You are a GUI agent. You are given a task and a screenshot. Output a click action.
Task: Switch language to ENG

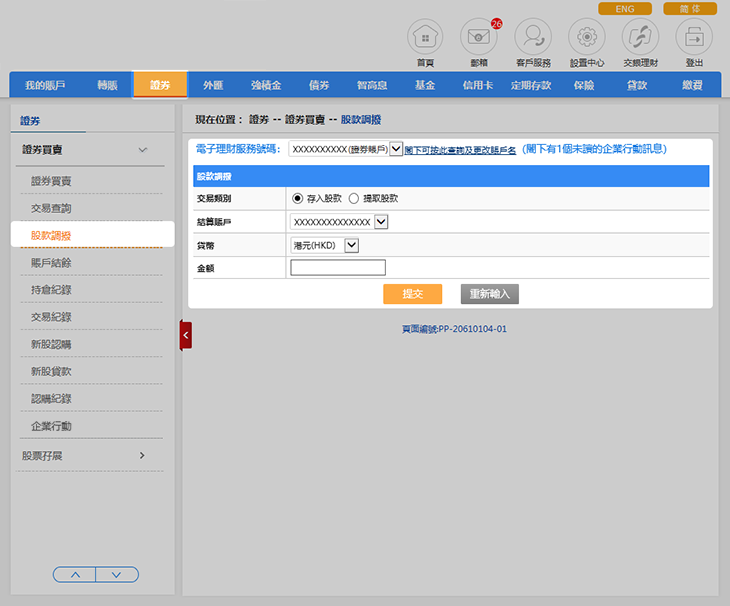point(625,9)
